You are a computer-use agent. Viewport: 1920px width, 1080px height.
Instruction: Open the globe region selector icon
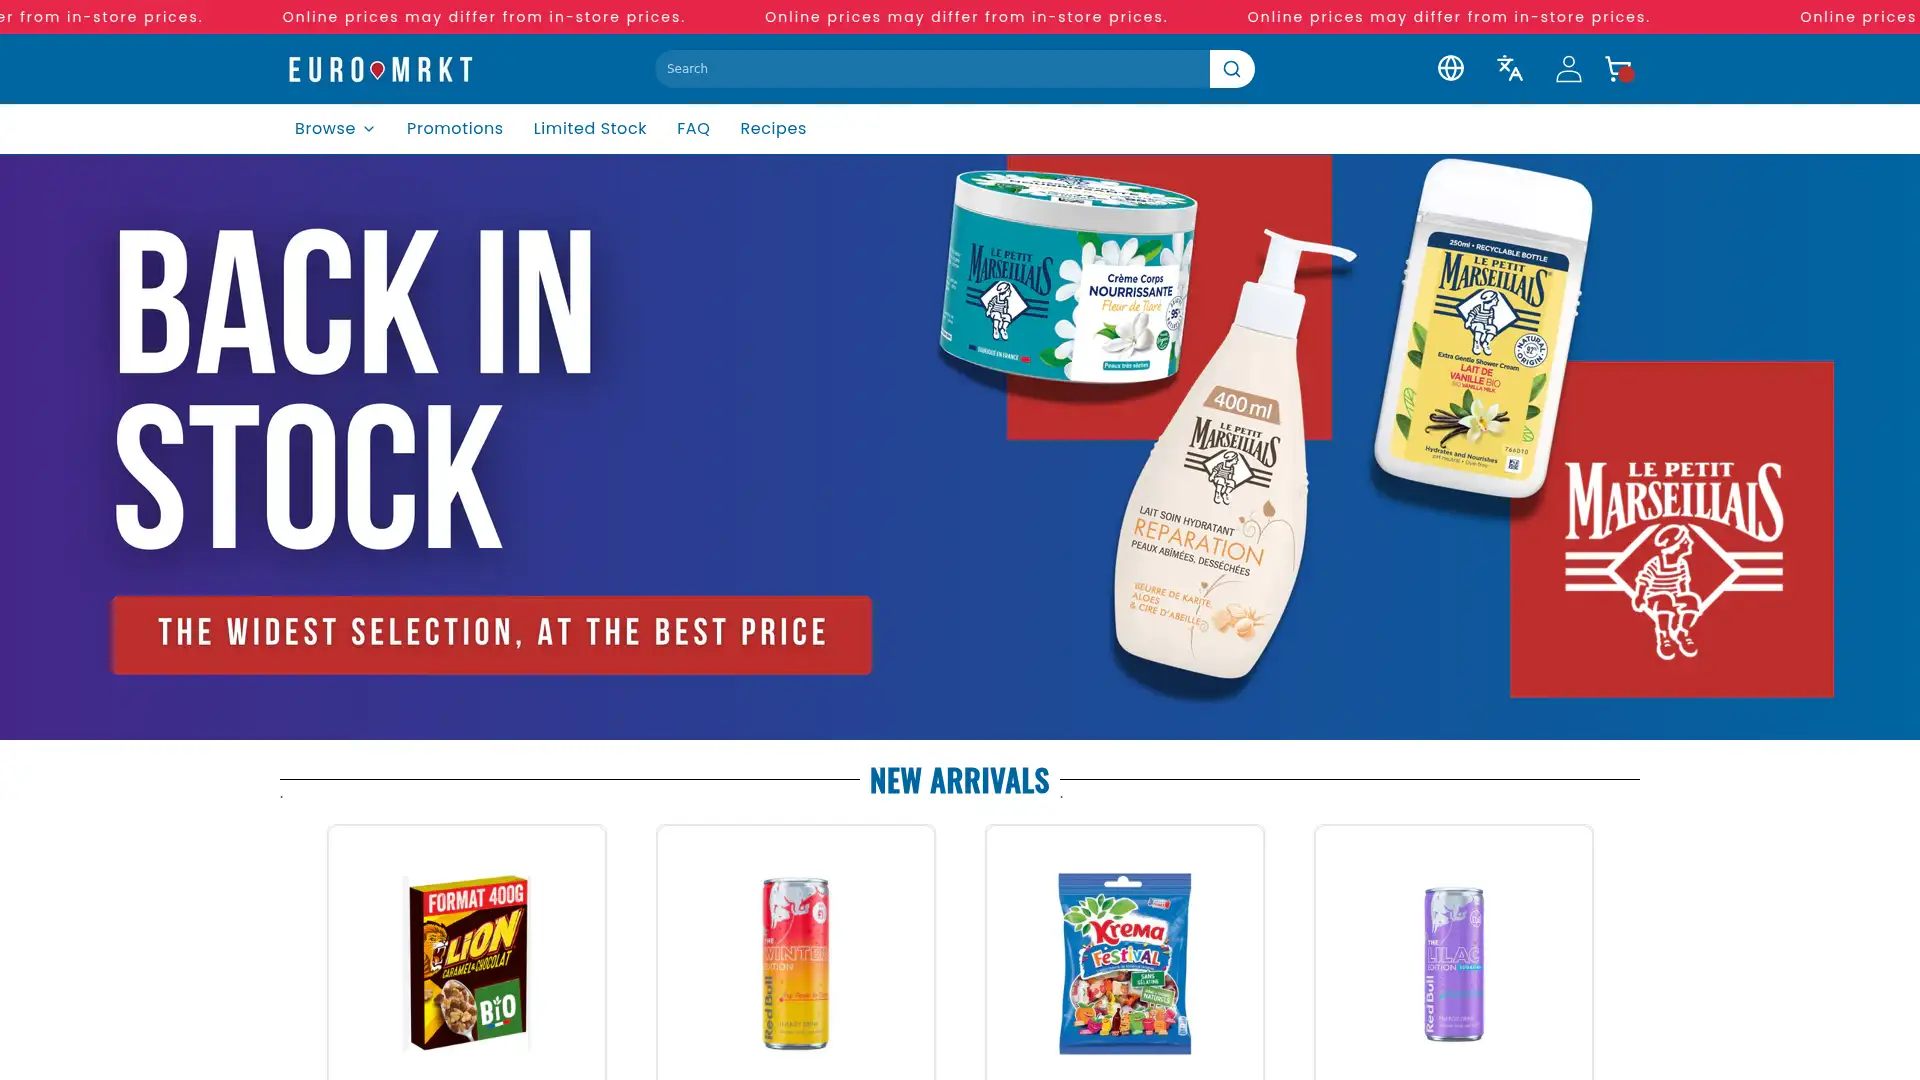[1450, 68]
